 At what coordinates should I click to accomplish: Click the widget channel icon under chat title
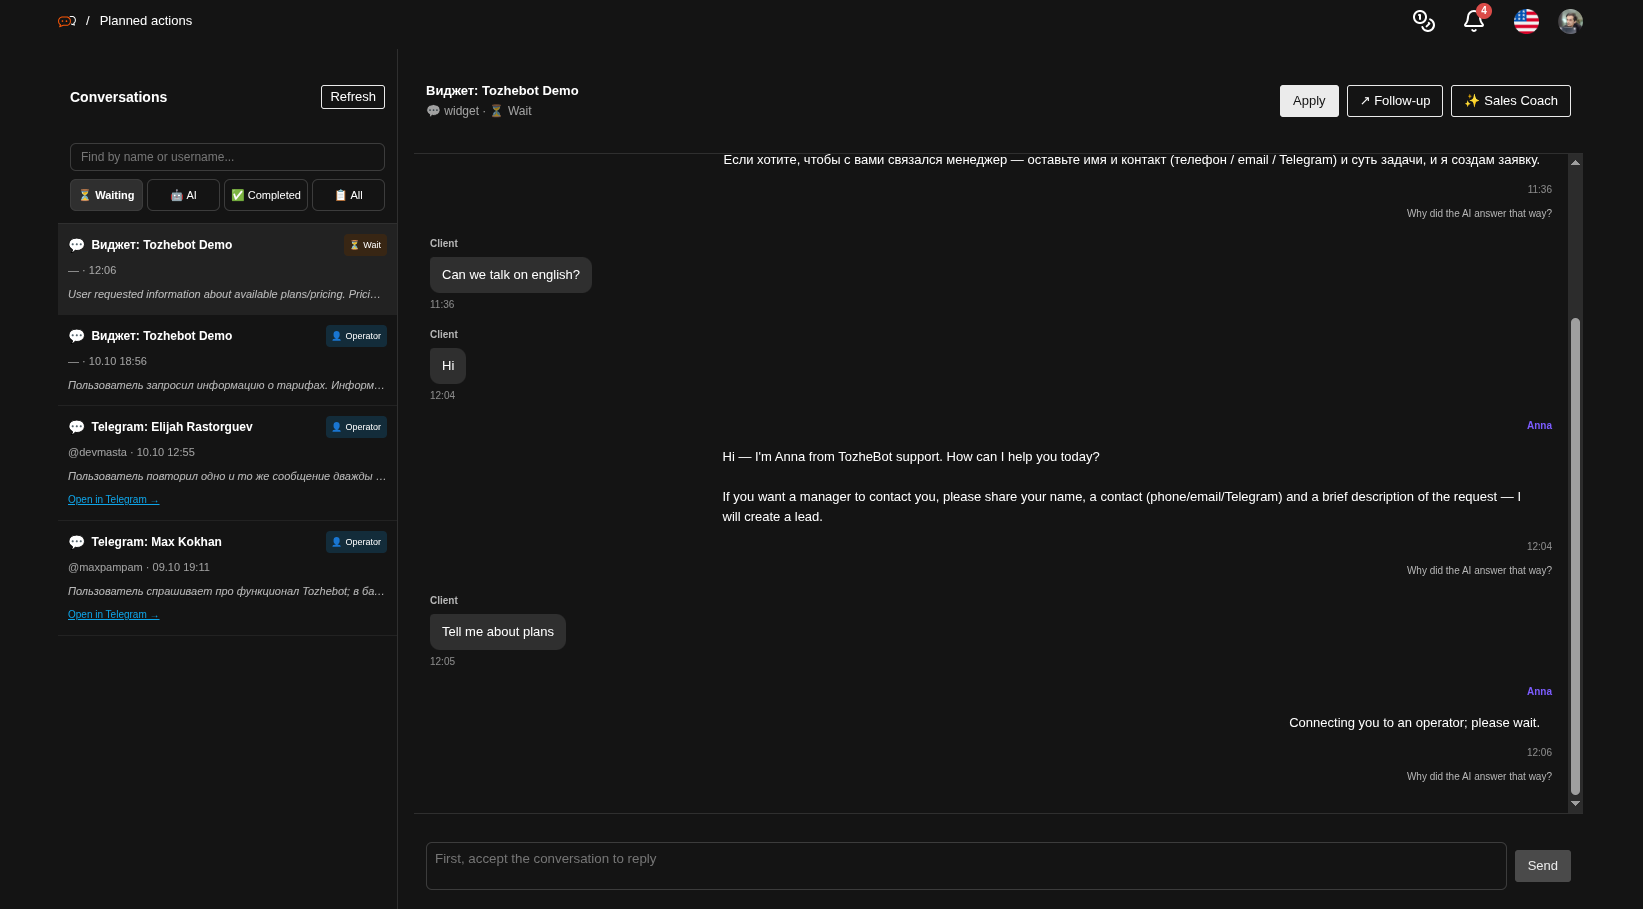[433, 111]
